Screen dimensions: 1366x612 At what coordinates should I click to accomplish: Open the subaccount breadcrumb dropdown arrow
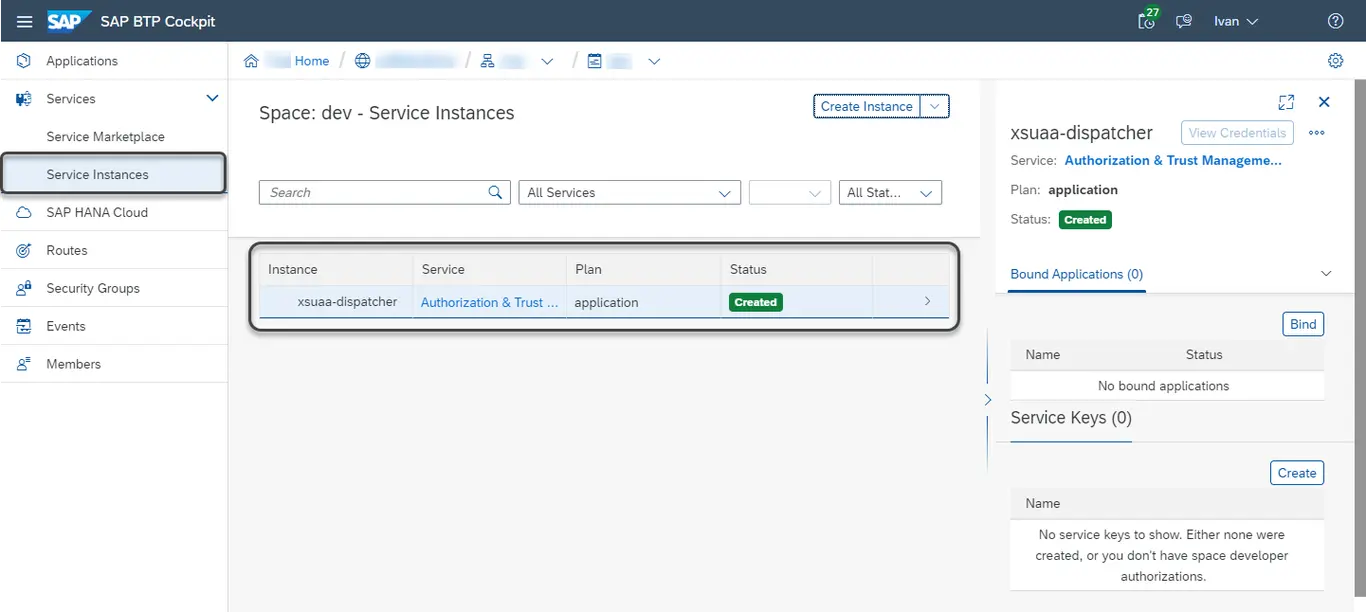point(547,61)
